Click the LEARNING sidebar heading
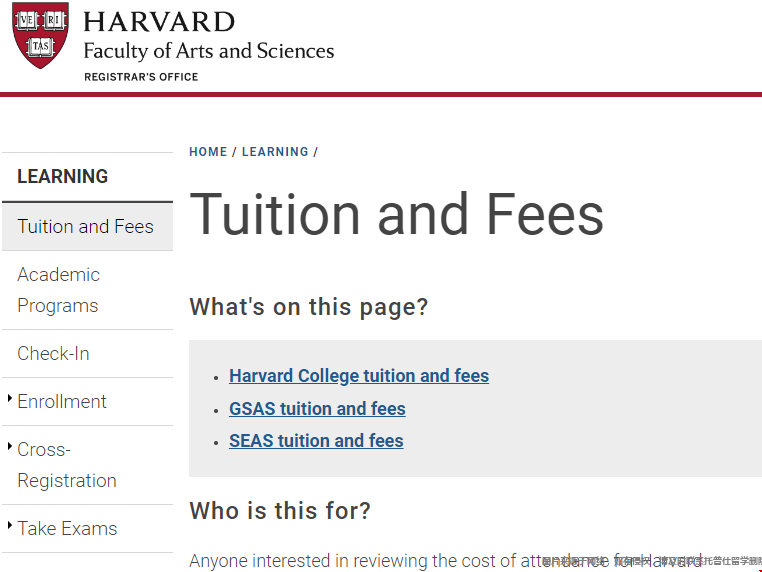The height and width of the screenshot is (572, 762). pyautogui.click(x=63, y=177)
